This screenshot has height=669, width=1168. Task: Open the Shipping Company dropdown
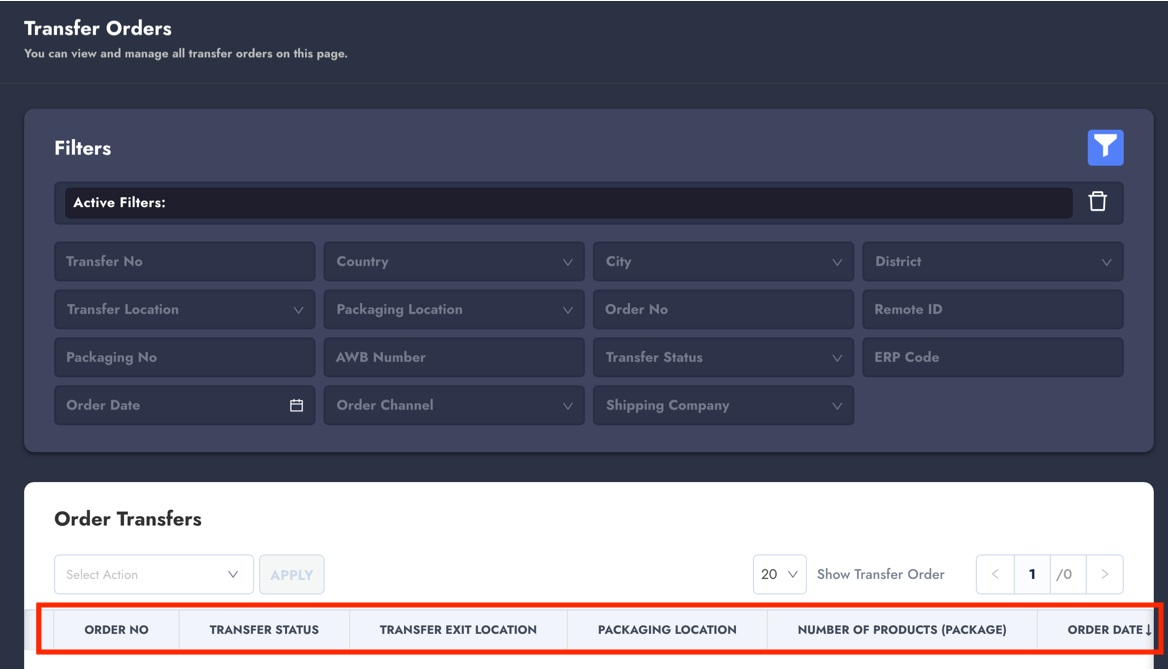click(722, 406)
